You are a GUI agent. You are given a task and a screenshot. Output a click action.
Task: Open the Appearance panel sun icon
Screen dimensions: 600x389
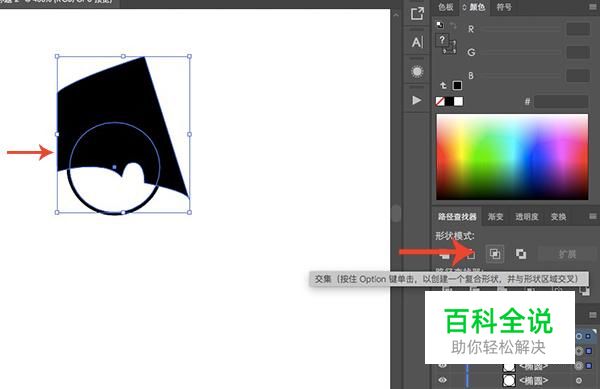(x=417, y=72)
